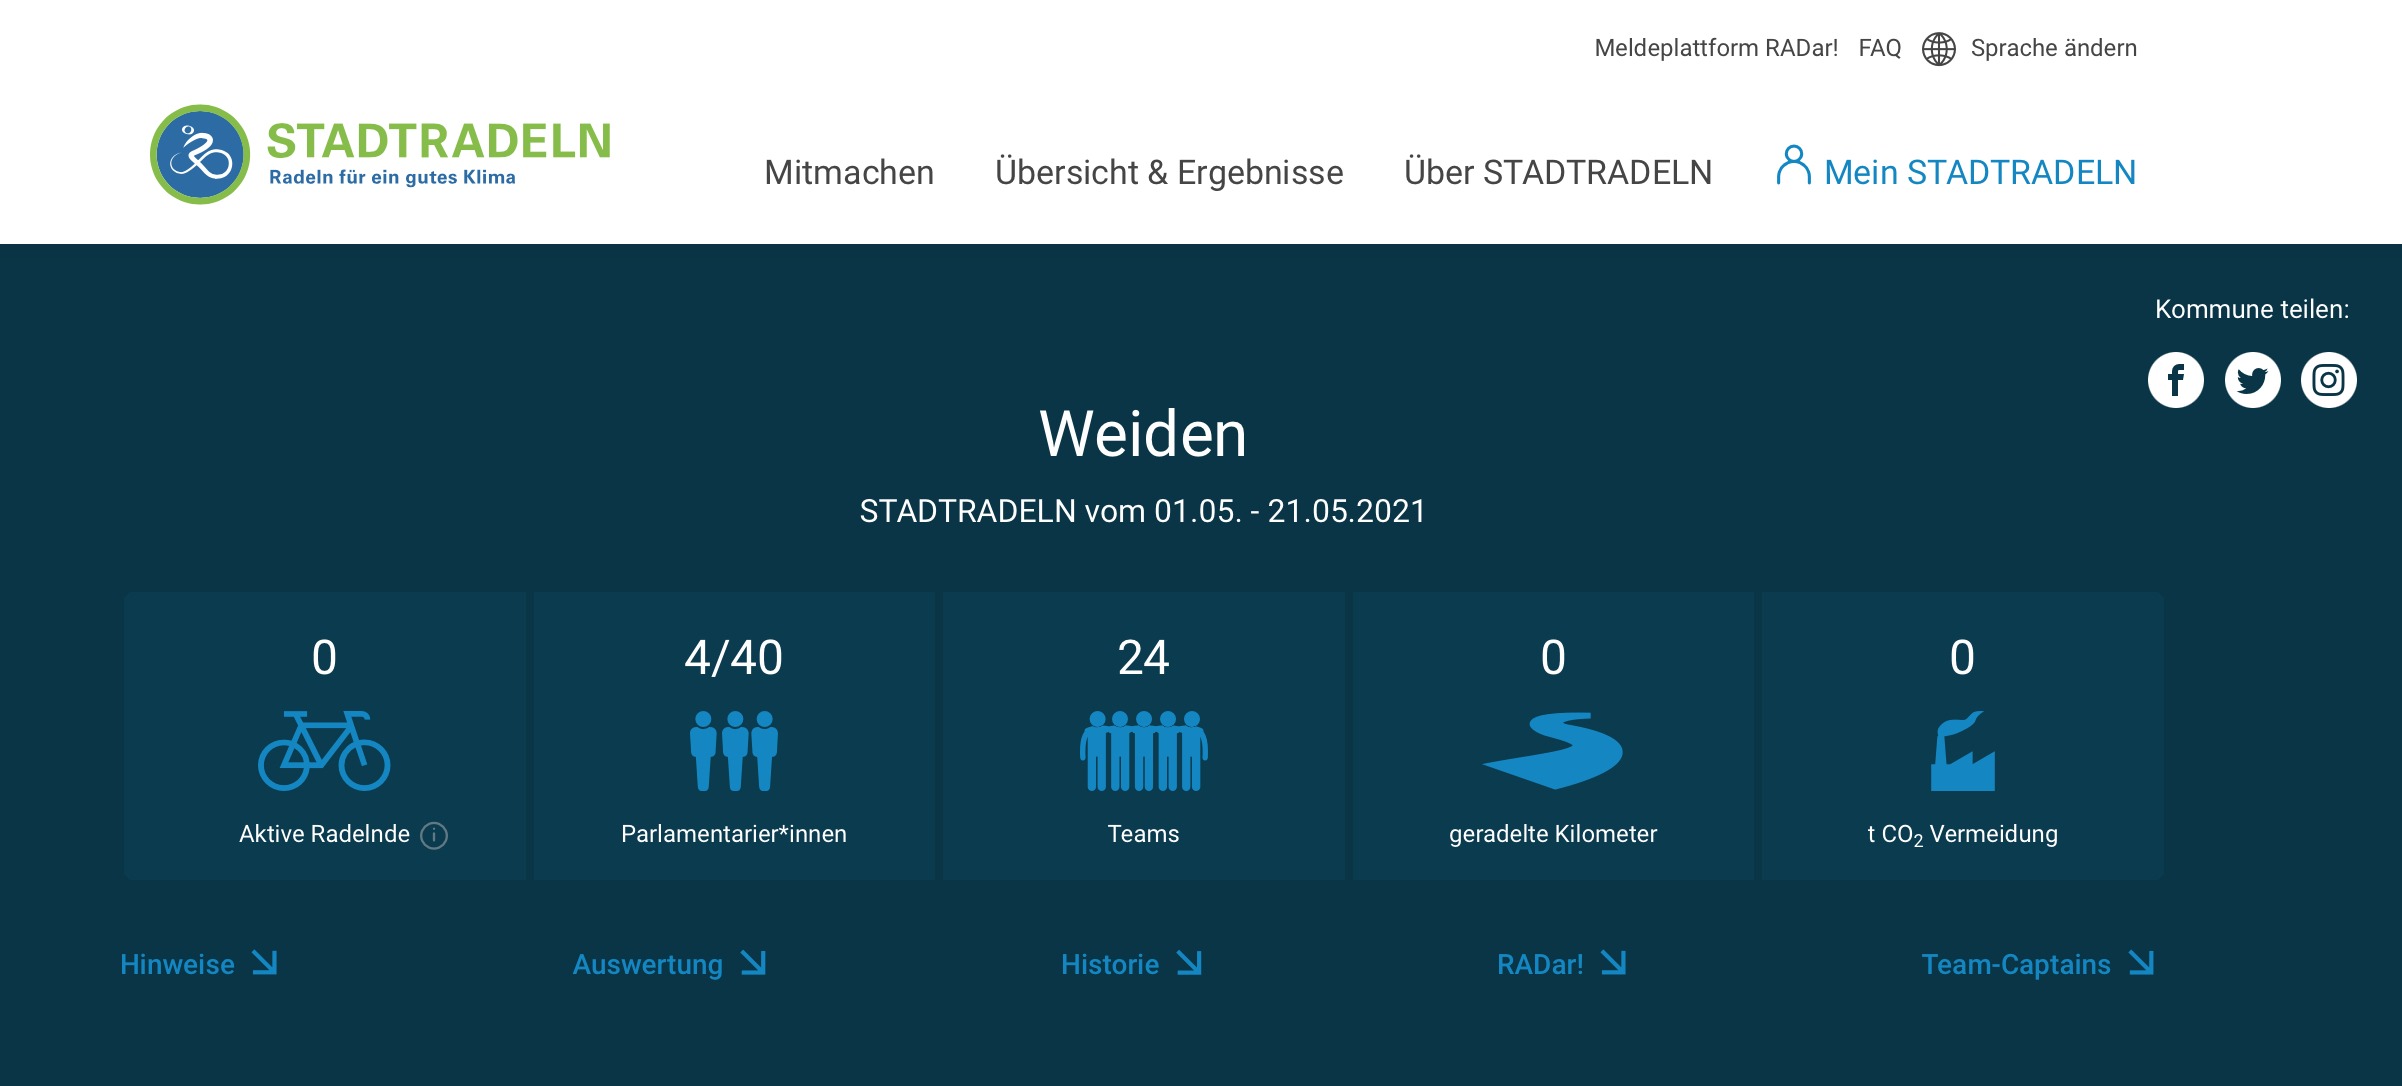Expand the Team-Captains section

tap(2036, 964)
